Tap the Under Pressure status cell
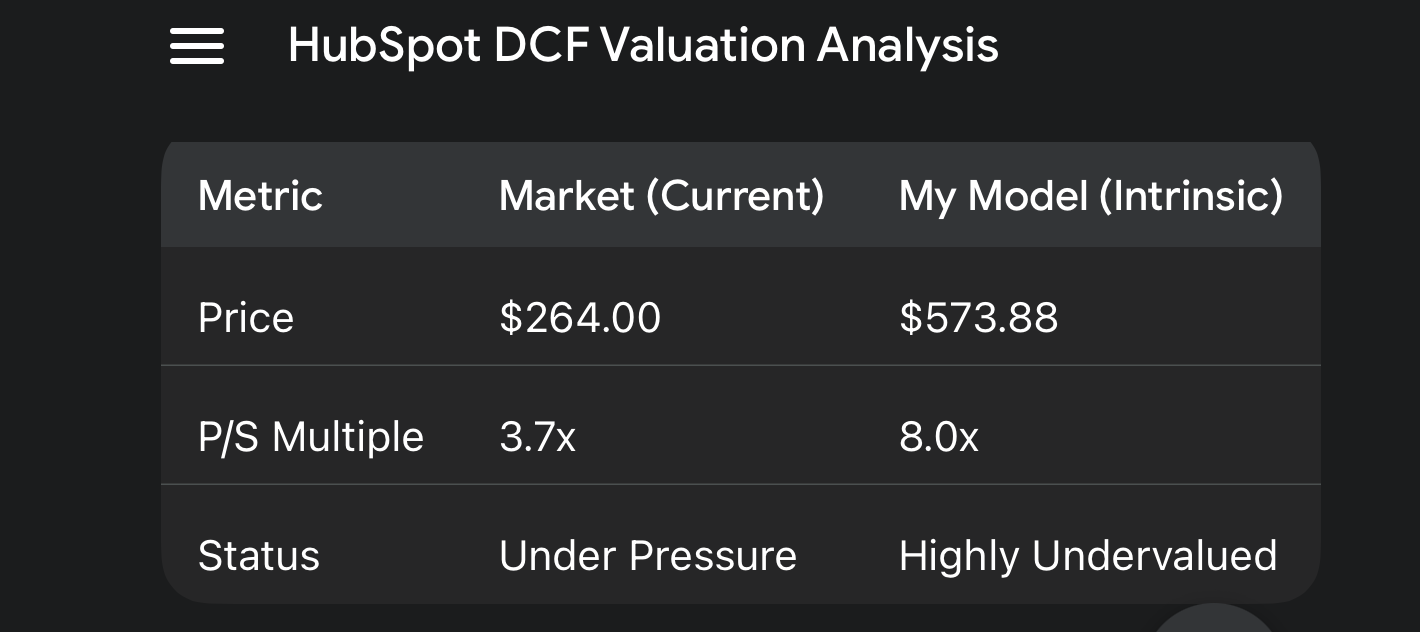Image resolution: width=1420 pixels, height=632 pixels. [647, 556]
